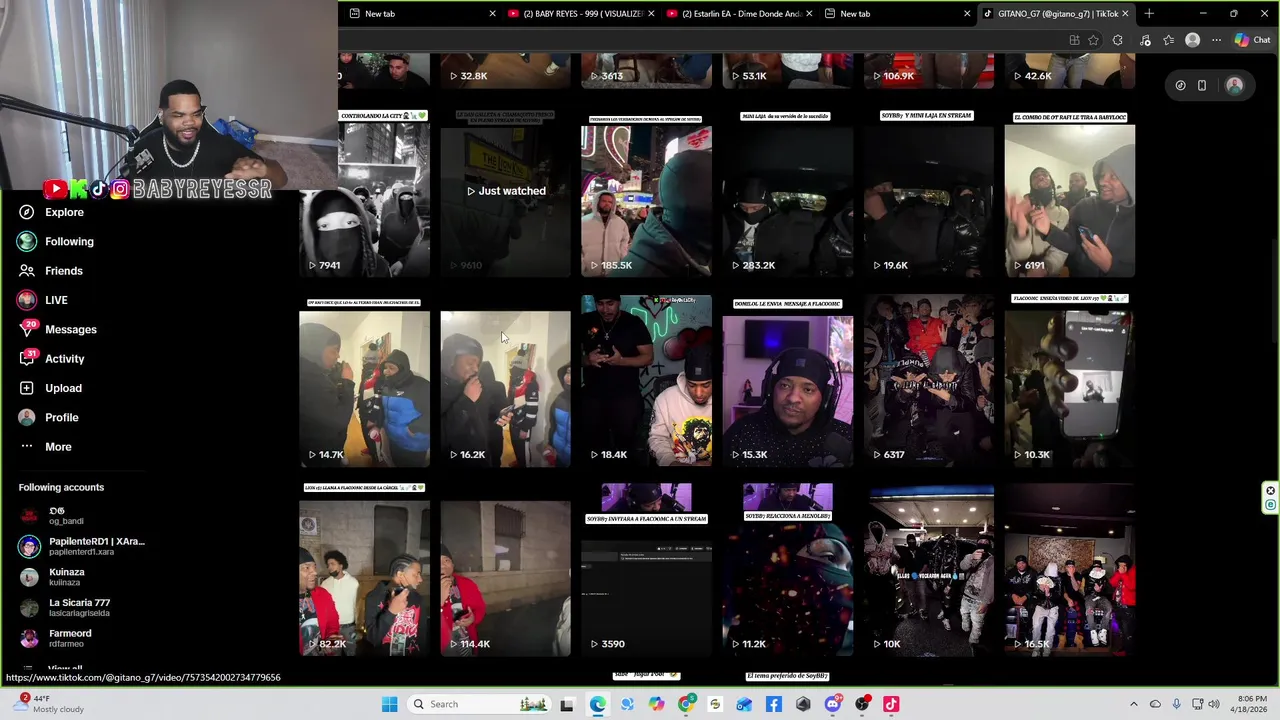This screenshot has width=1280, height=720.
Task: Open browser settings and more menu
Action: (1216, 40)
